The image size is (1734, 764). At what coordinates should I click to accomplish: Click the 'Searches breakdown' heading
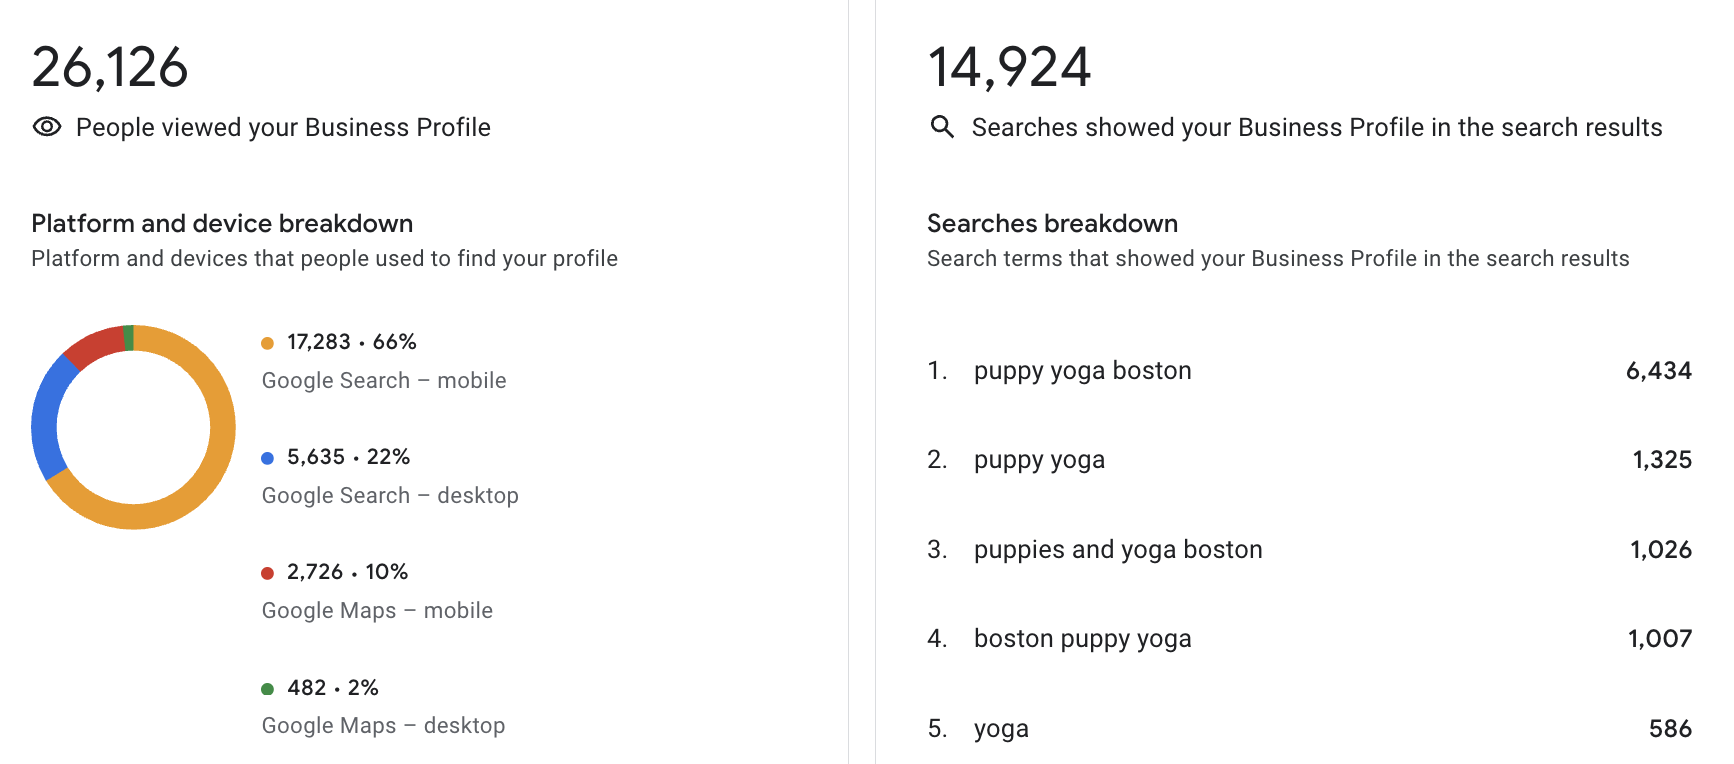(1052, 223)
